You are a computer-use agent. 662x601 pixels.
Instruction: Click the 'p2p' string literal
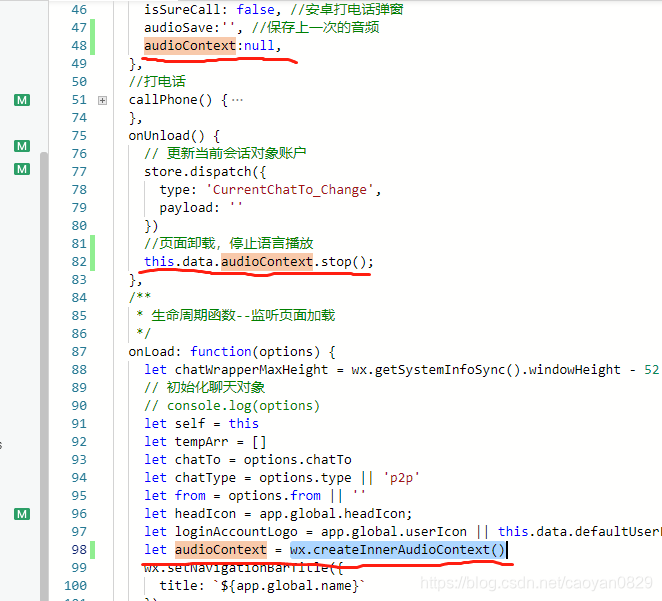401,478
